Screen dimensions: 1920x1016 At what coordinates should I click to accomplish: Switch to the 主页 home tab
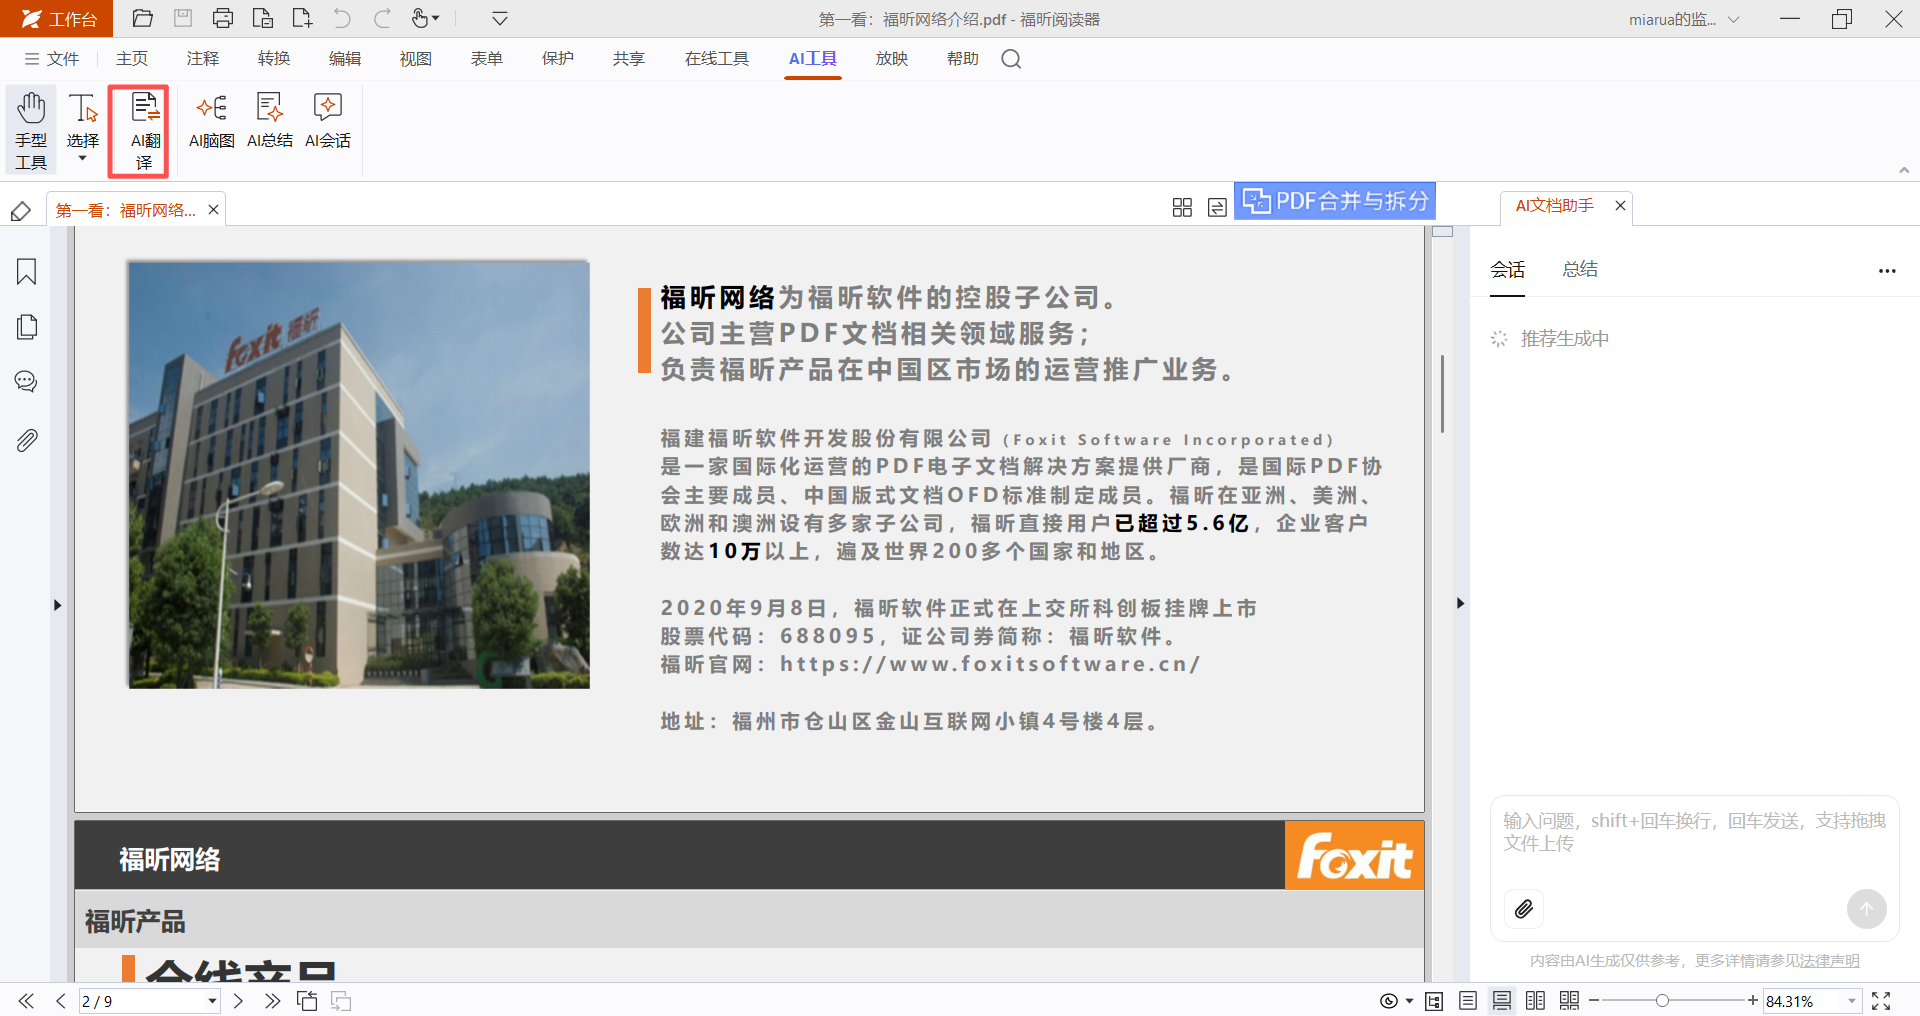tap(132, 59)
